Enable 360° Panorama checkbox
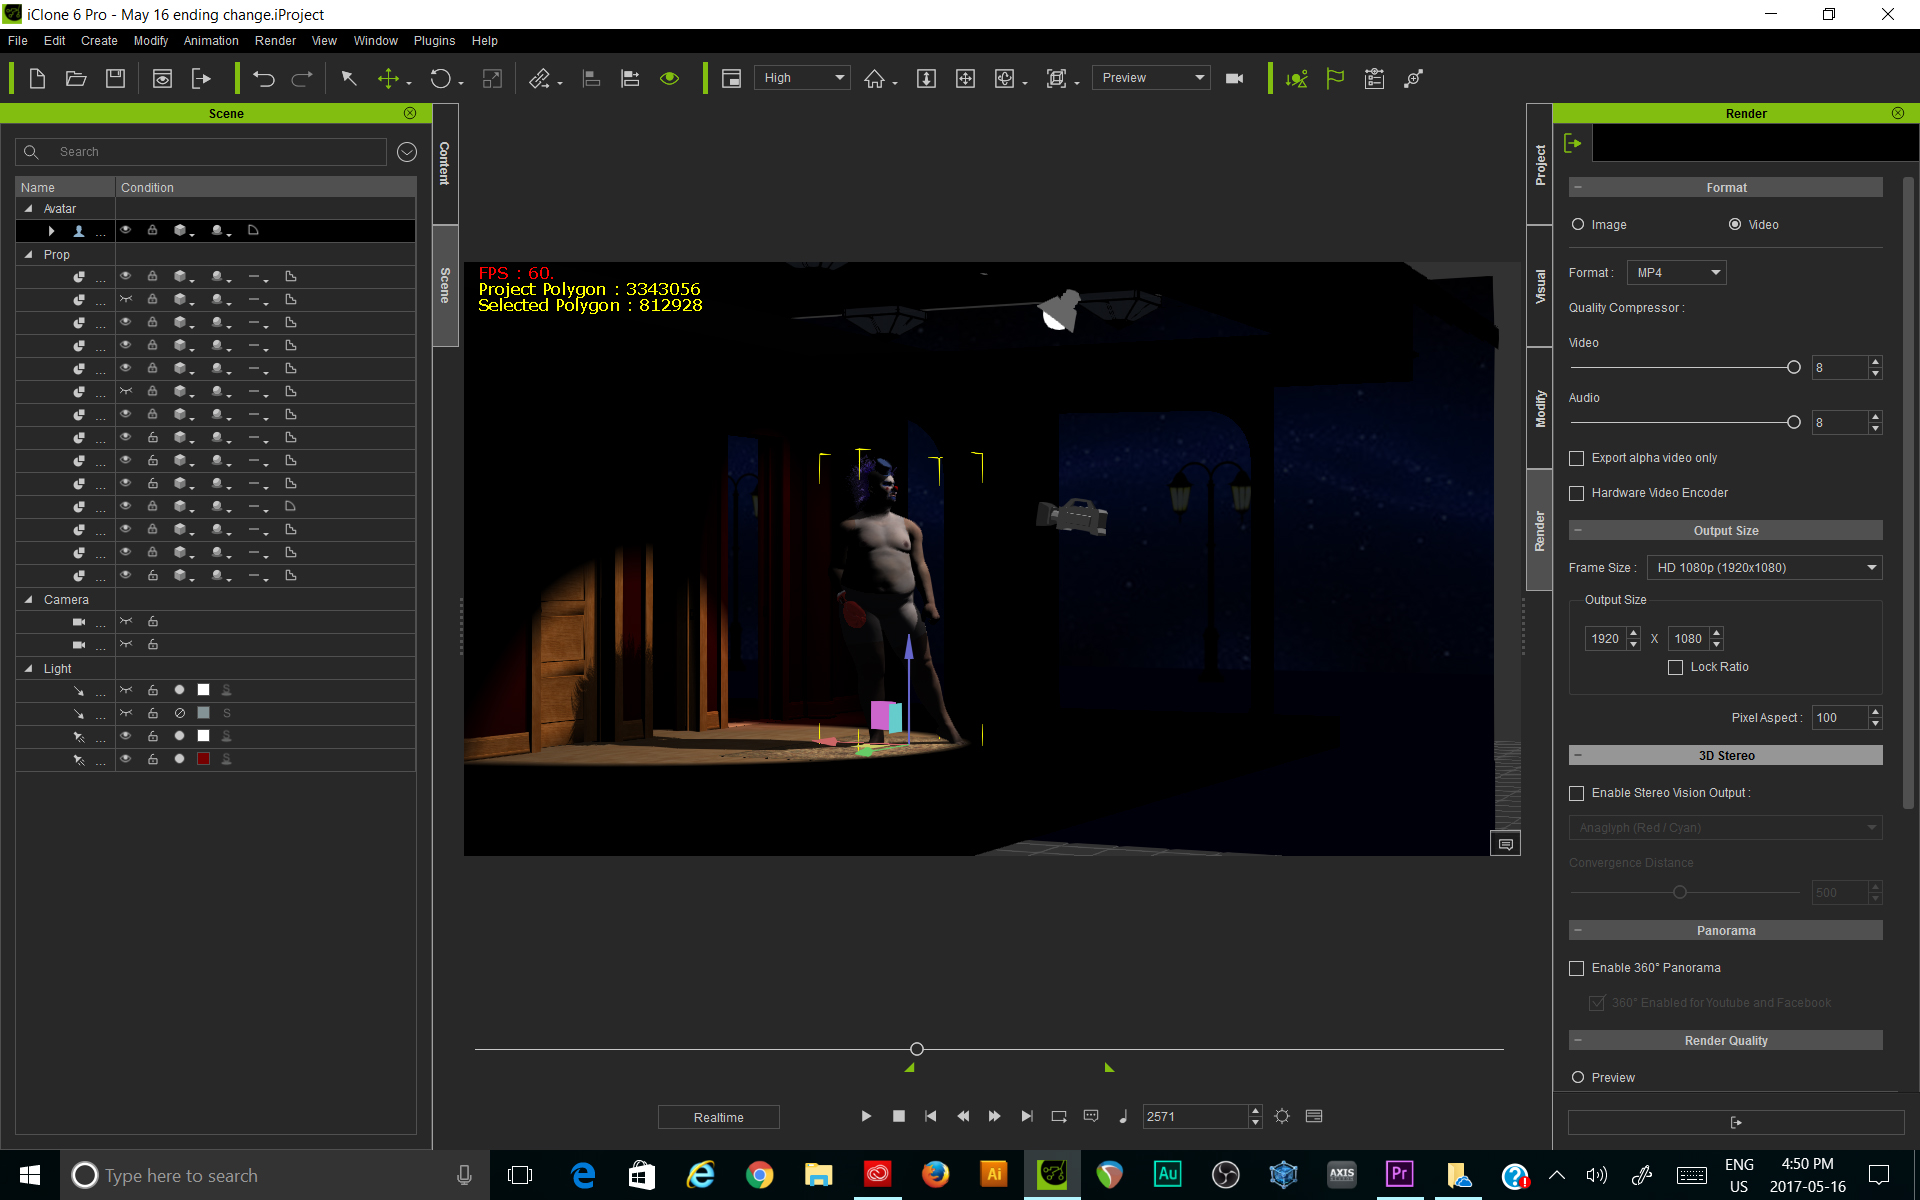 pos(1577,968)
